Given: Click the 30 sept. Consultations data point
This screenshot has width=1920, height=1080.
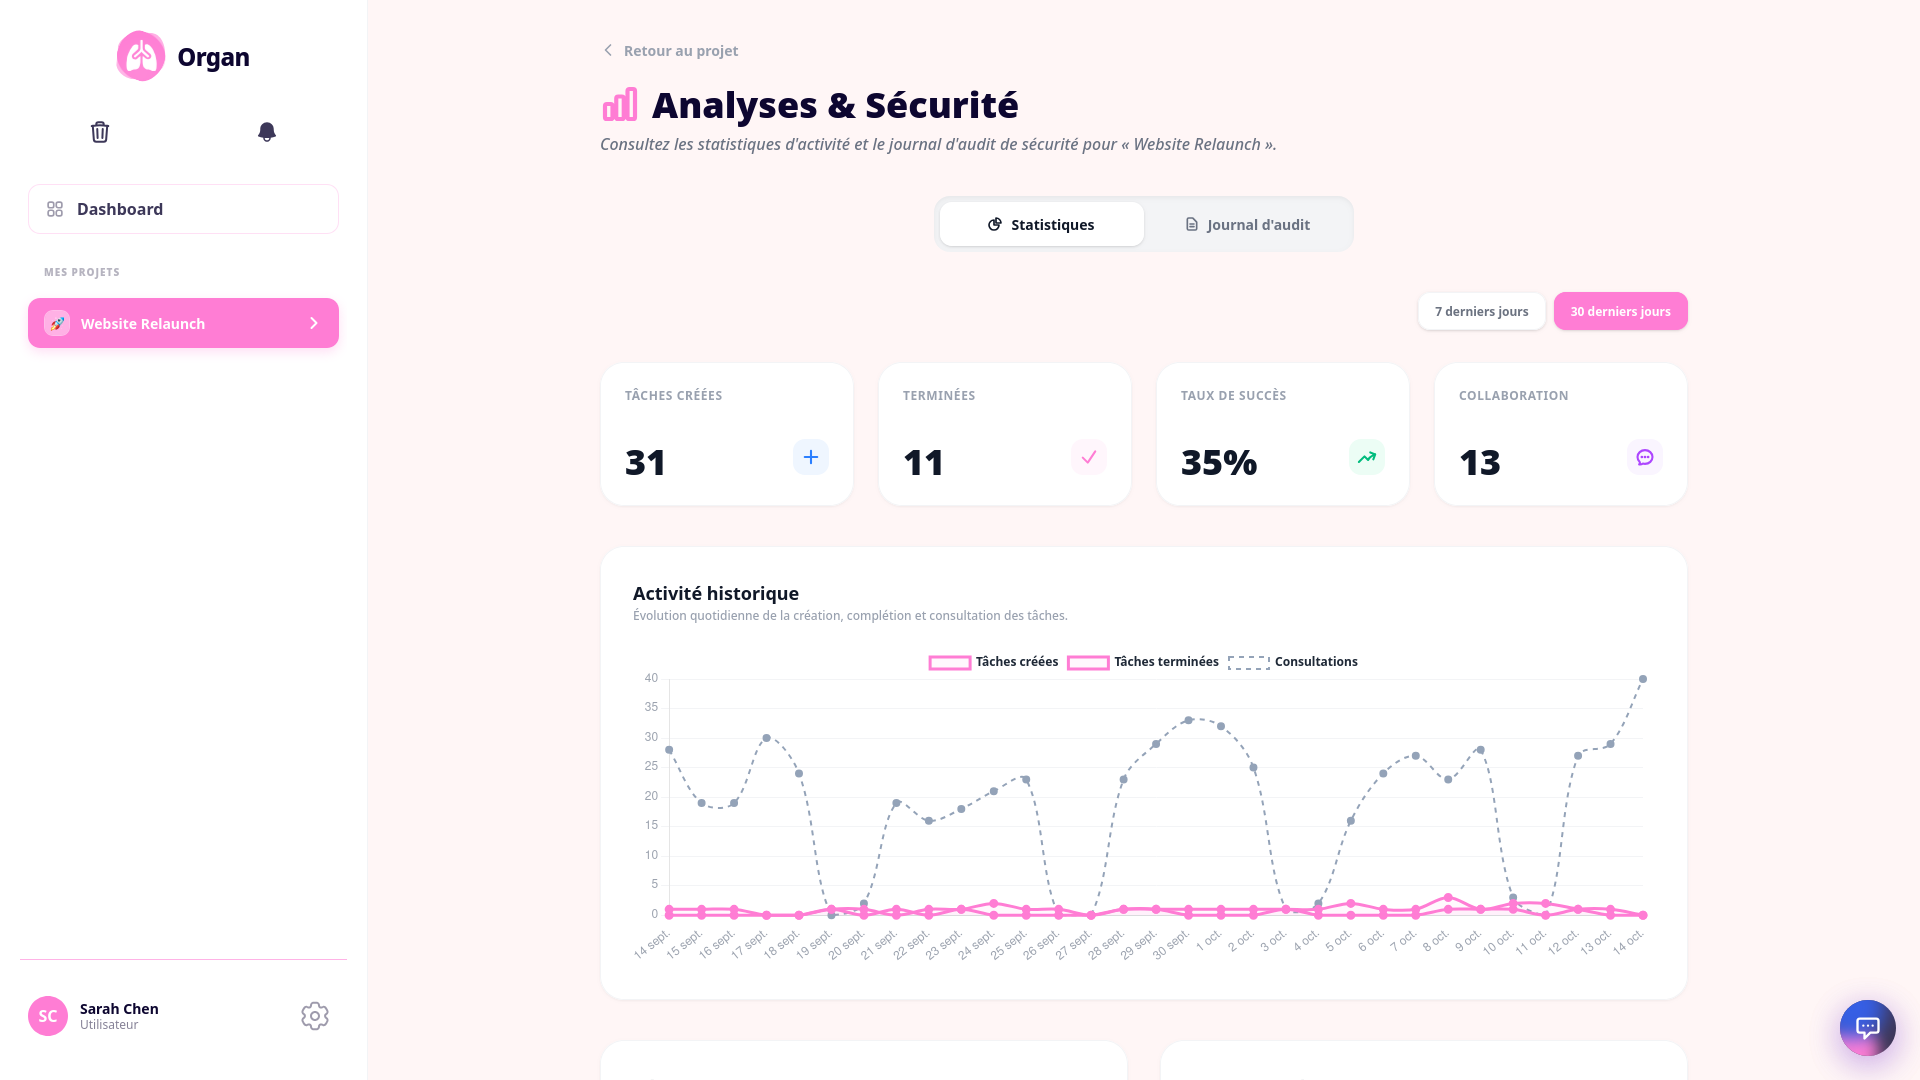Looking at the screenshot, I should (x=1189, y=720).
